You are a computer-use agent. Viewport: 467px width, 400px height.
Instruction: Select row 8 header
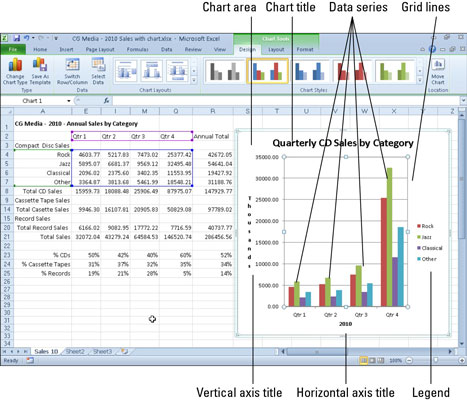[x=7, y=191]
